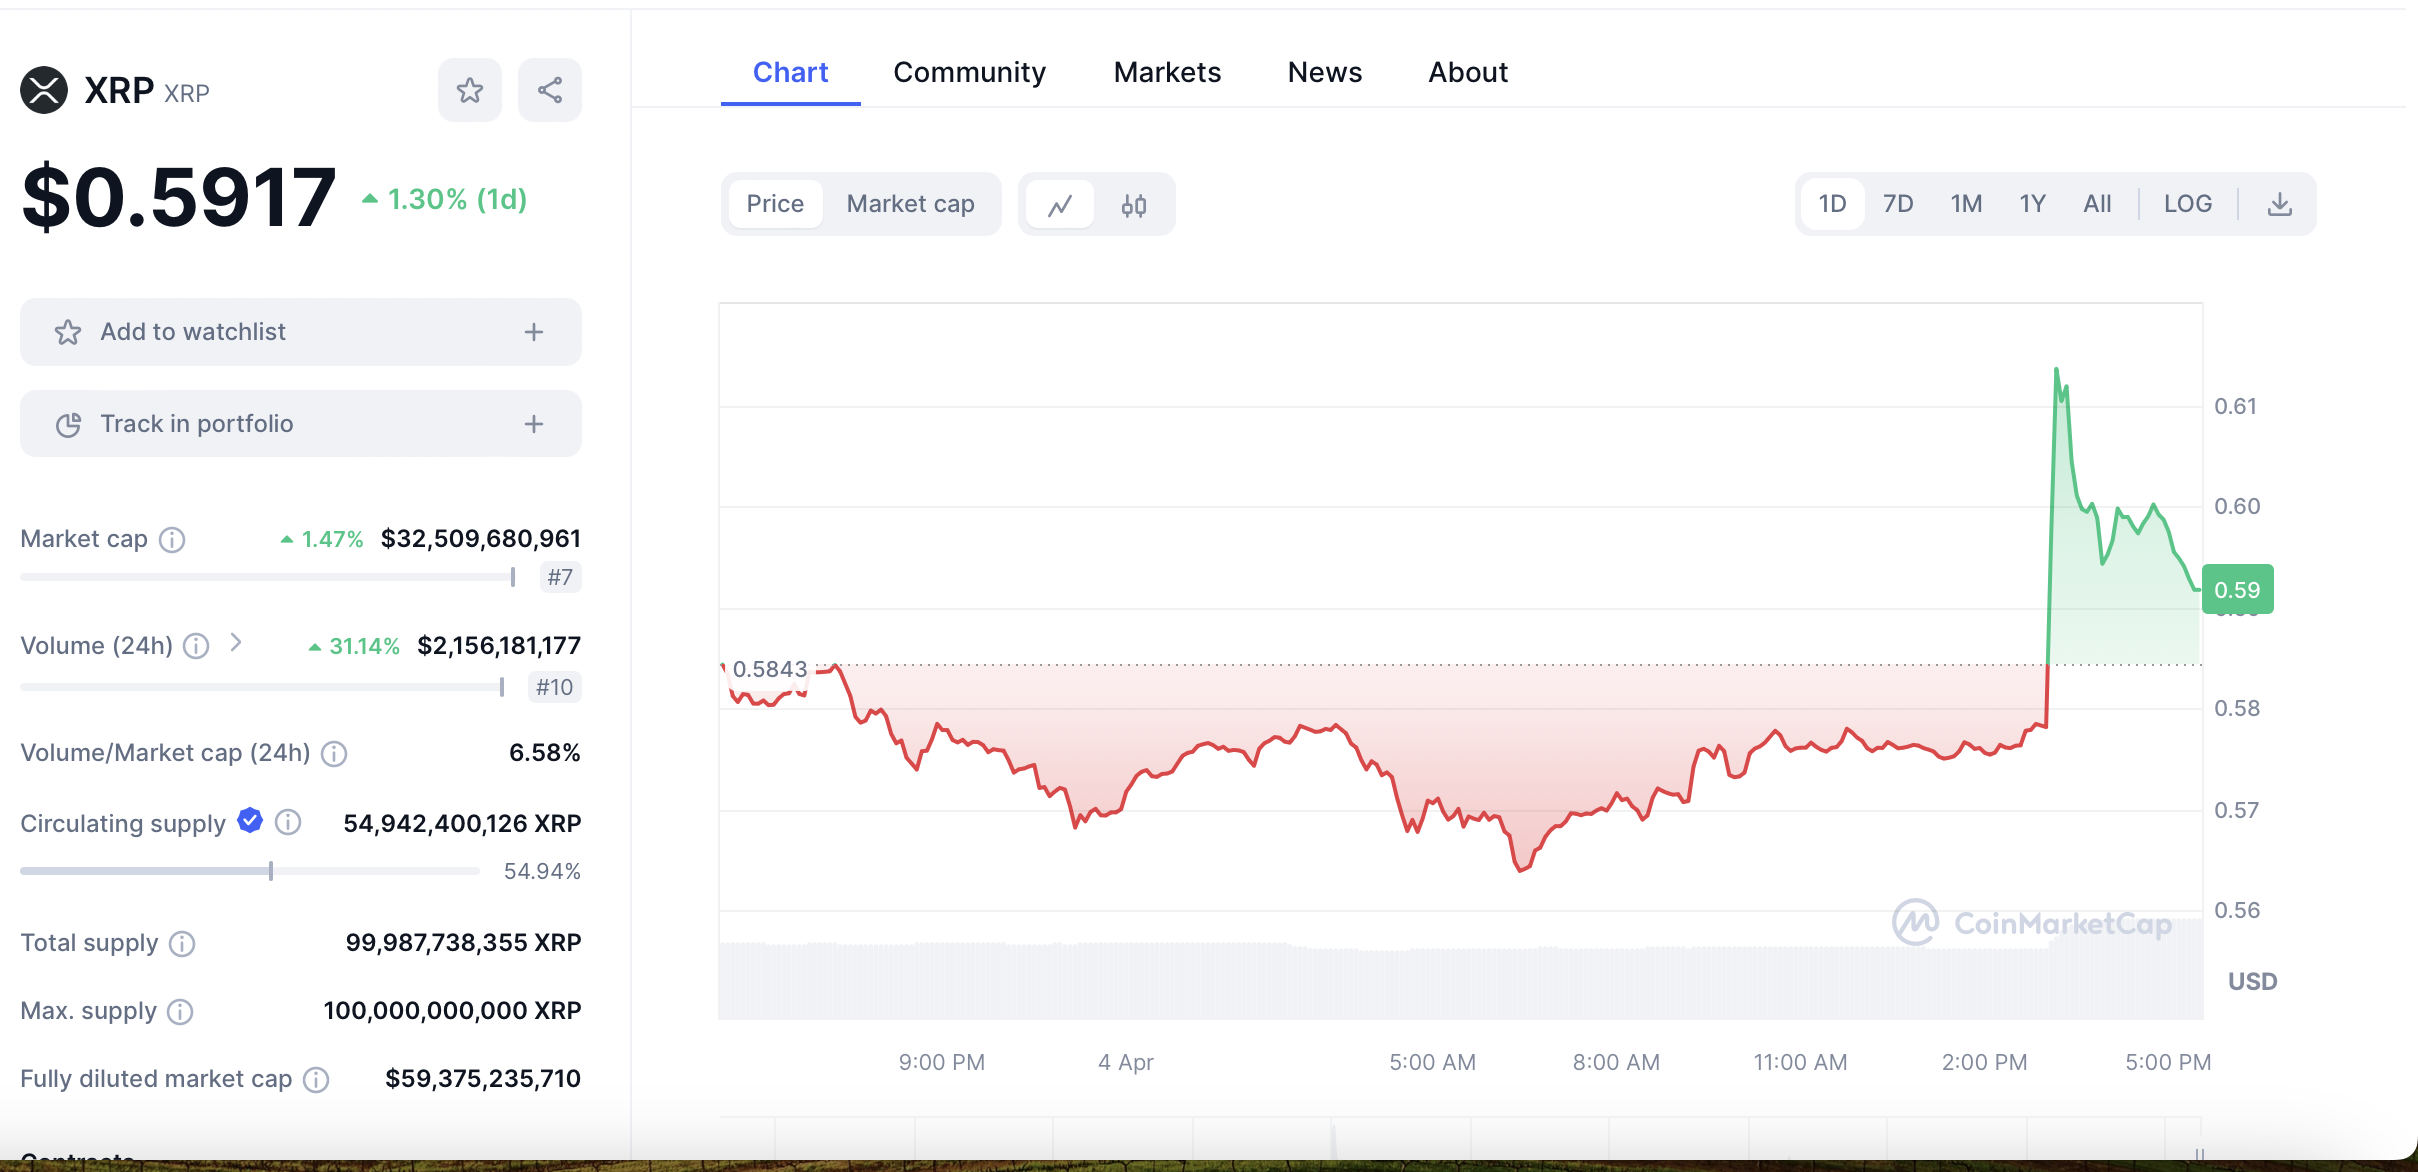The width and height of the screenshot is (2418, 1172).
Task: Click Circulating supply info icon
Action: (288, 822)
